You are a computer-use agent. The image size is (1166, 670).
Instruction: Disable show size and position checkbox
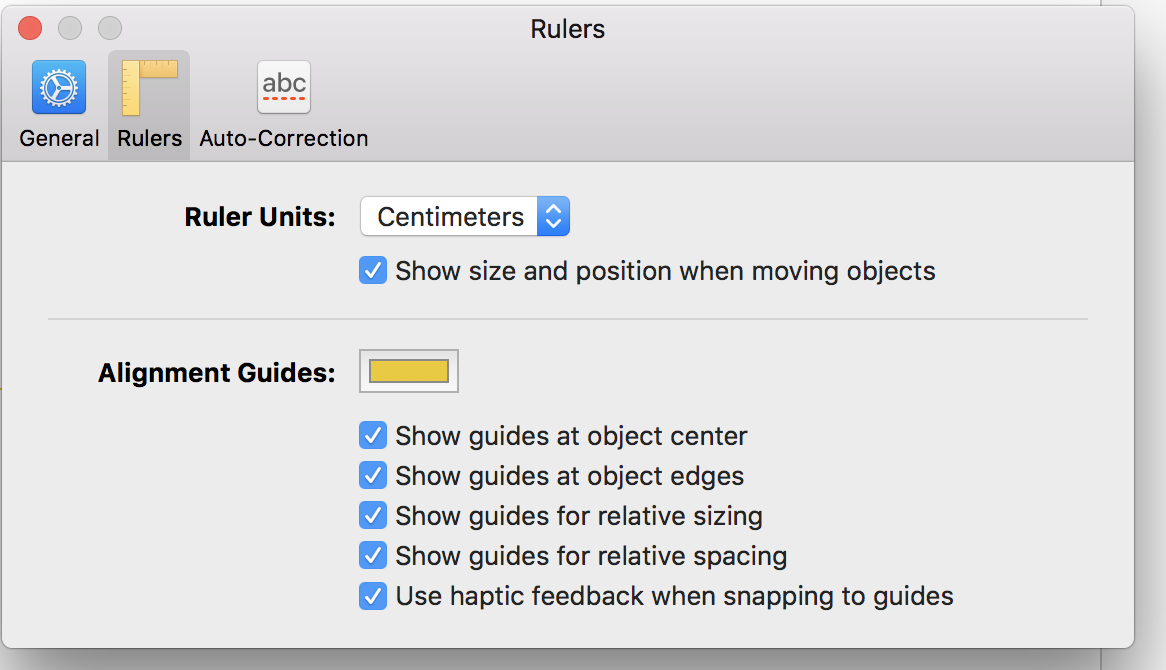372,271
